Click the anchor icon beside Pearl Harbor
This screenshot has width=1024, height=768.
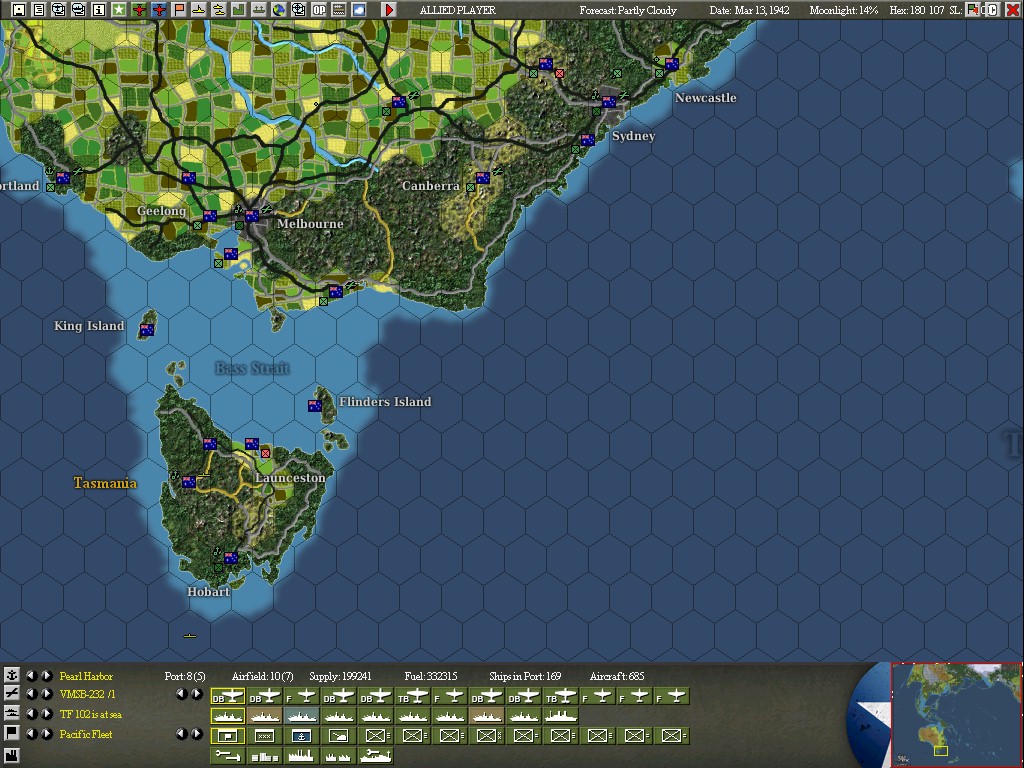pyautogui.click(x=11, y=675)
